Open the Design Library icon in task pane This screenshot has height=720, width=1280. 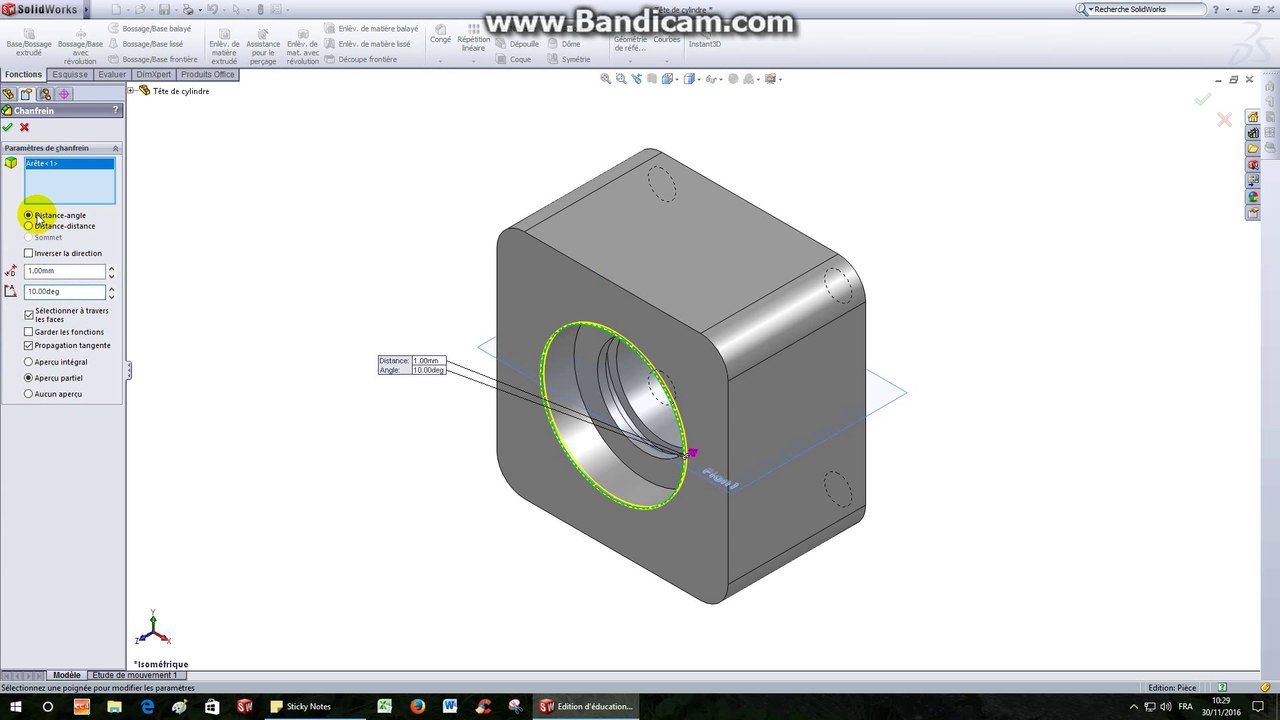coord(1252,133)
